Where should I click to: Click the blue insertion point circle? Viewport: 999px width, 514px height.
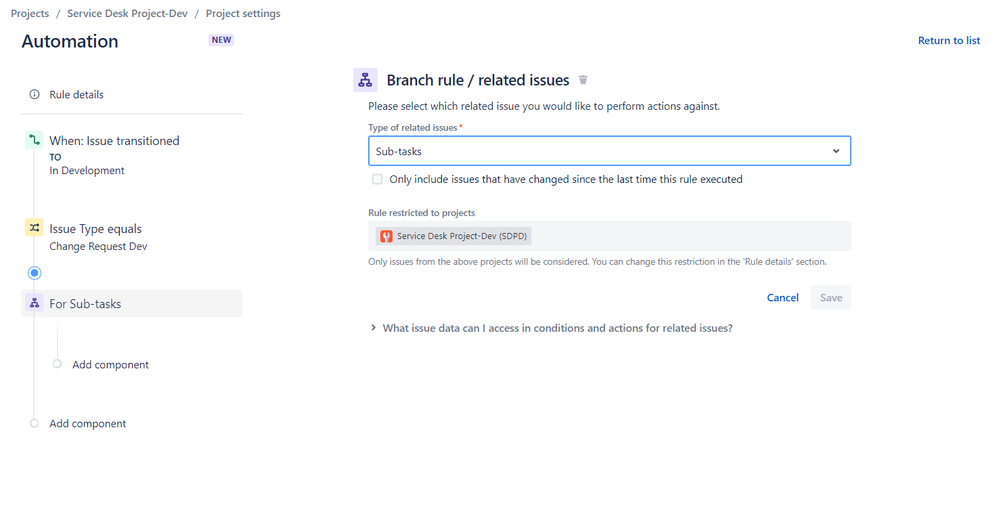(34, 273)
